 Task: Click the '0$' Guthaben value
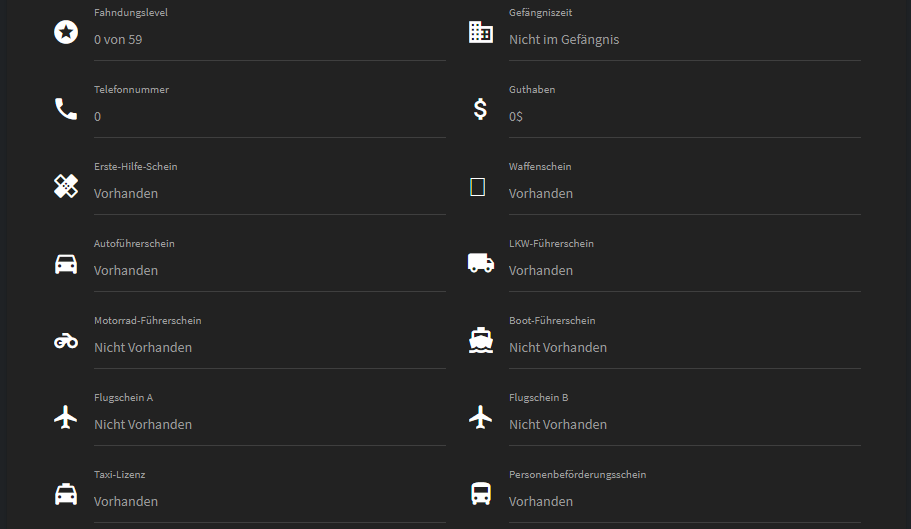pos(516,117)
